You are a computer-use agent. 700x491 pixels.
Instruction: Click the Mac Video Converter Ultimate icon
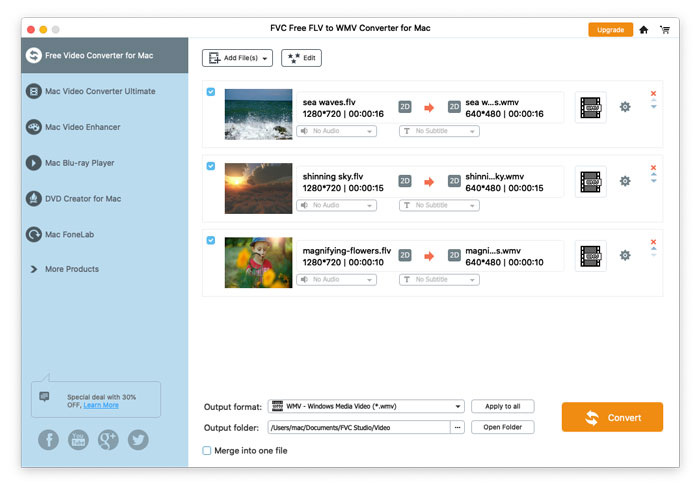(x=33, y=91)
